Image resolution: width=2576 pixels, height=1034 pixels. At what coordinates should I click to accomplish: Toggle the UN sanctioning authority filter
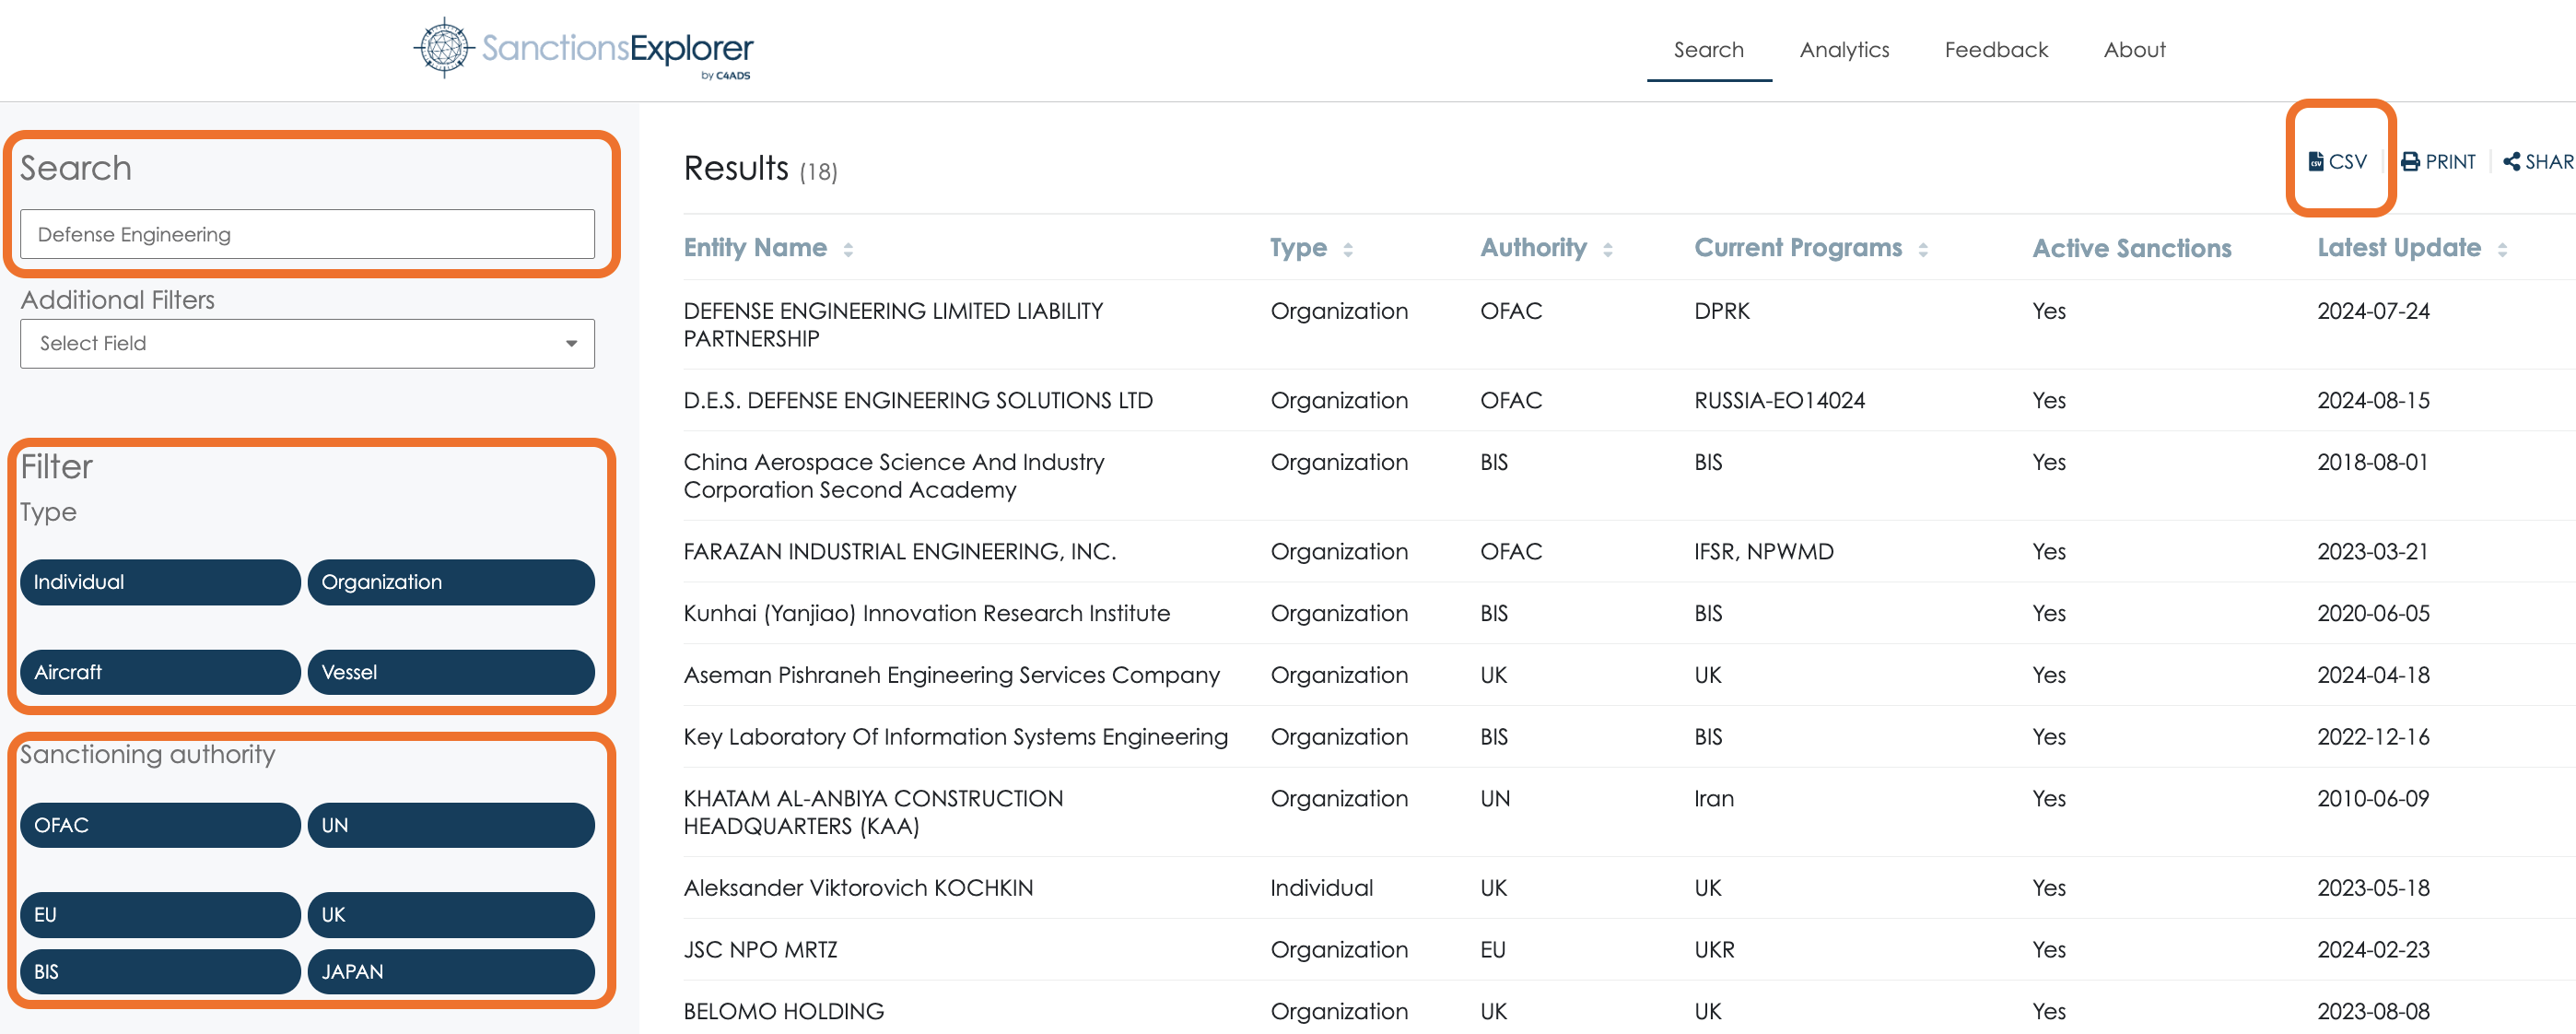[x=451, y=825]
